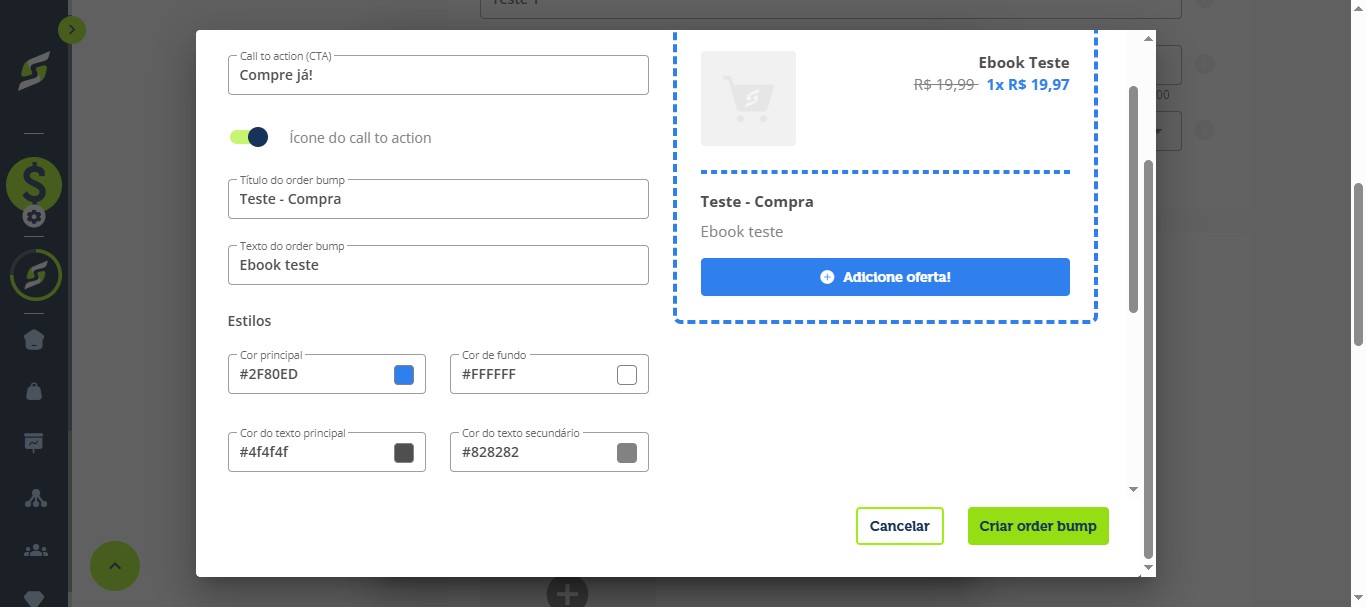
Task: Click the dialog's inner scrollbar thumb
Action: tap(1133, 199)
